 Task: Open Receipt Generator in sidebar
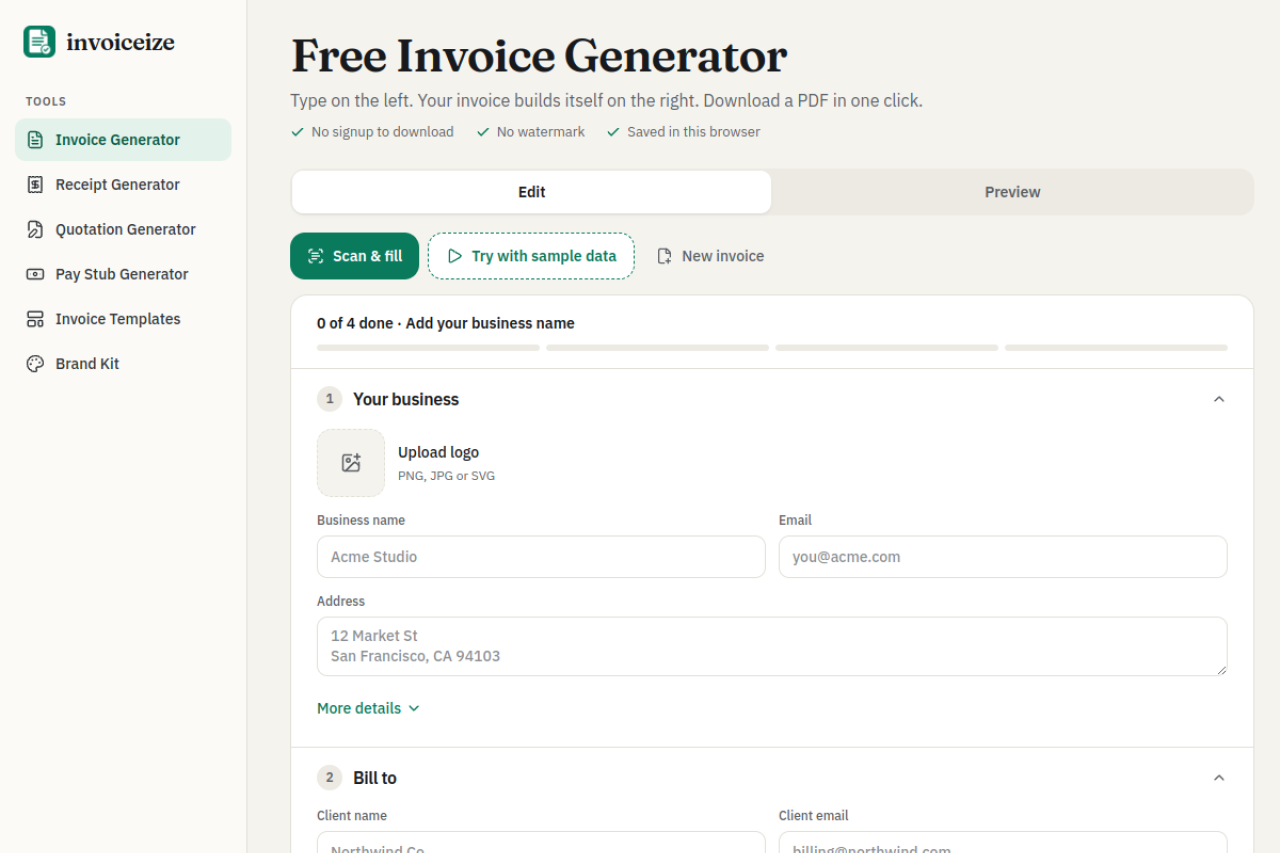tap(123, 185)
